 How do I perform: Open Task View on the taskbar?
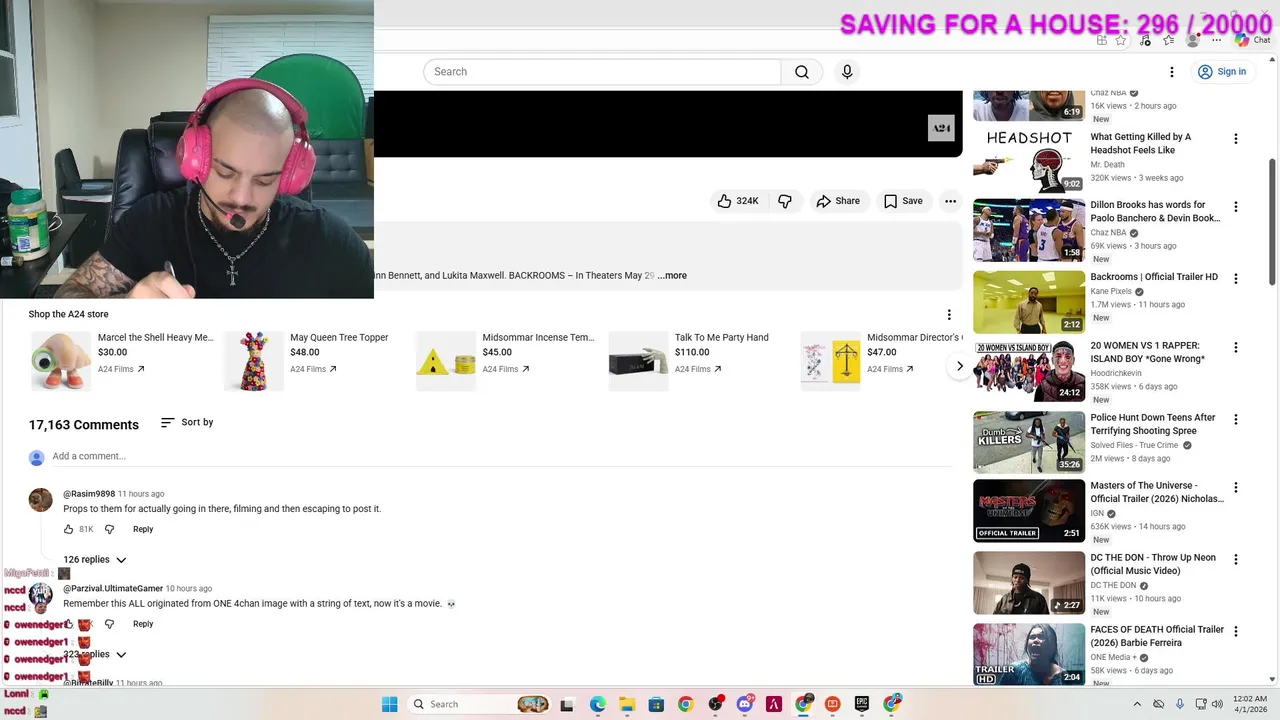tap(567, 704)
